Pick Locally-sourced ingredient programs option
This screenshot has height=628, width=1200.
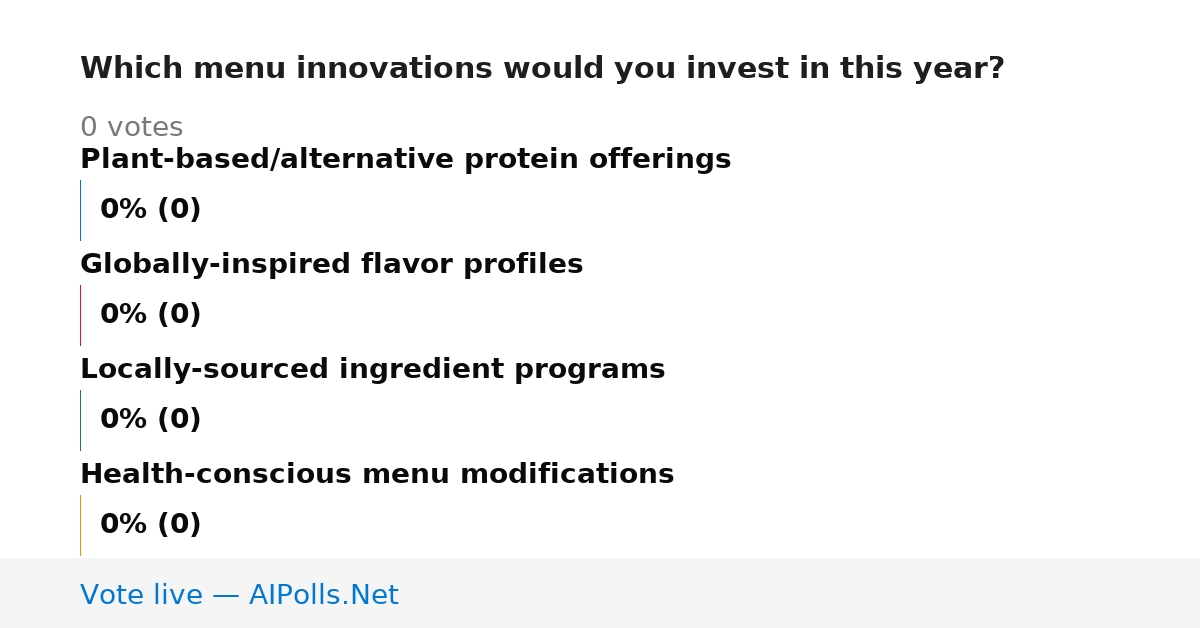(372, 370)
